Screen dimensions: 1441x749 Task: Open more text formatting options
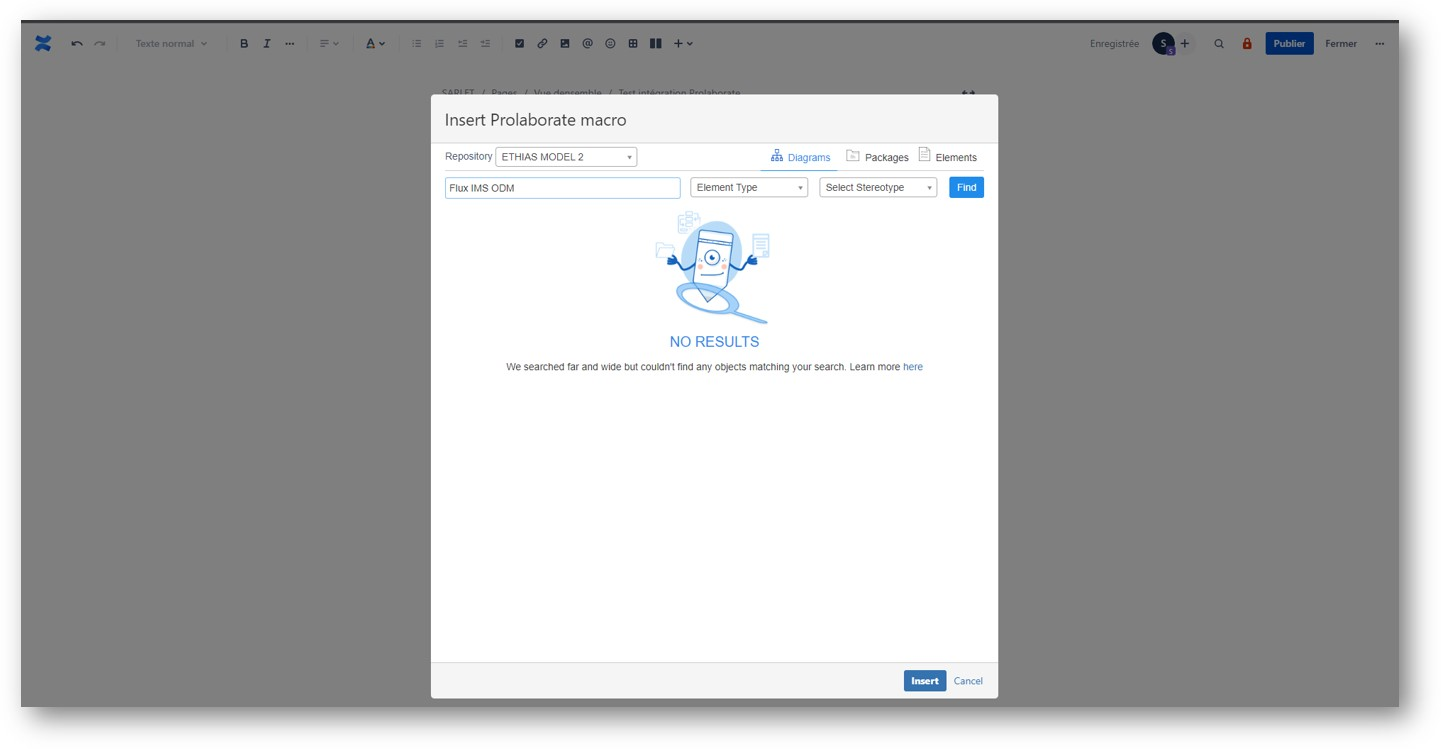point(290,44)
